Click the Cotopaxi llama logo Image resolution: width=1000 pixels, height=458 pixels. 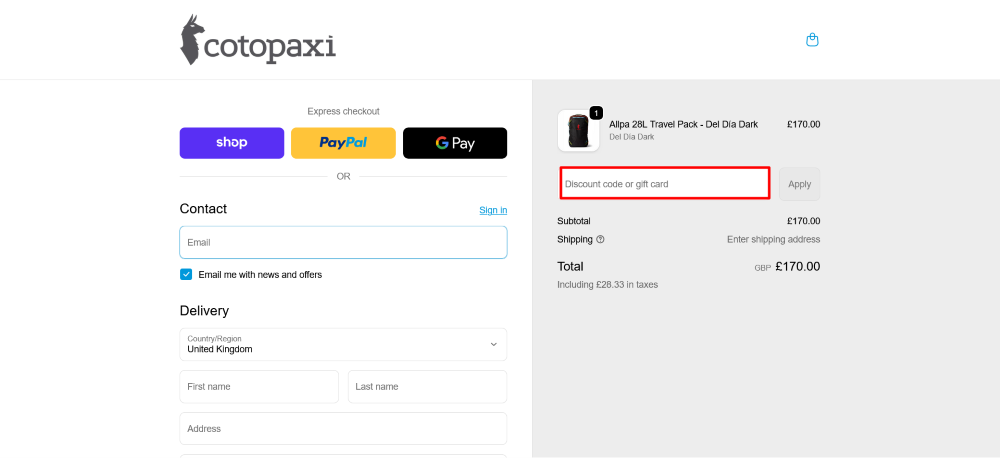point(258,40)
